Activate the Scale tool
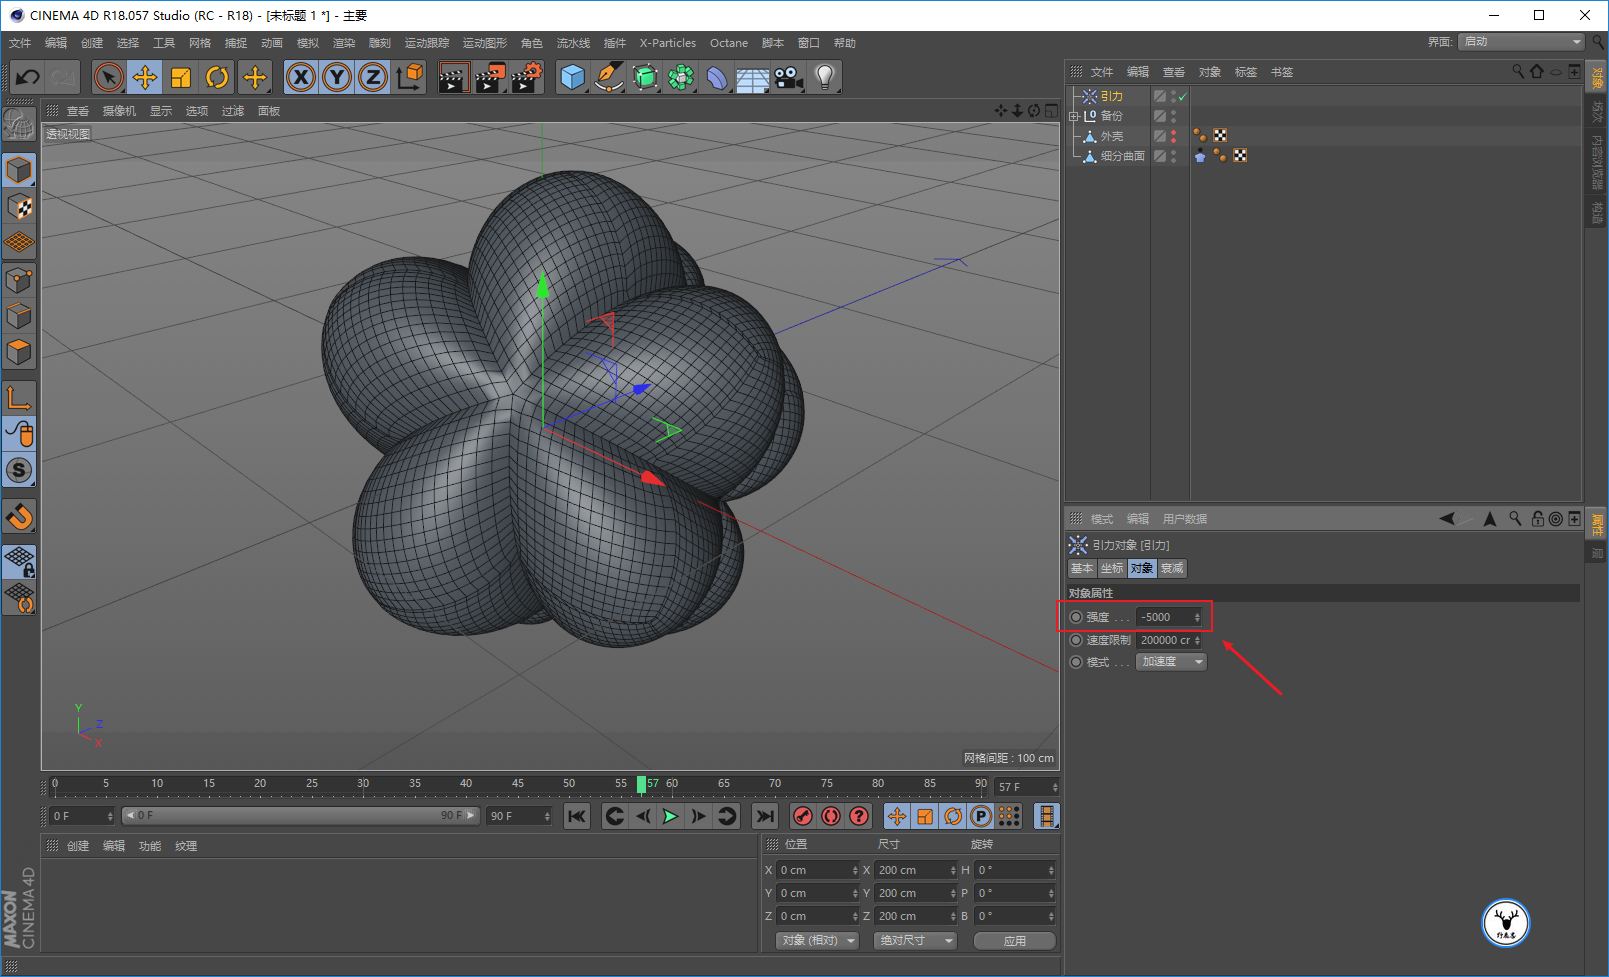Image resolution: width=1609 pixels, height=977 pixels. point(181,77)
